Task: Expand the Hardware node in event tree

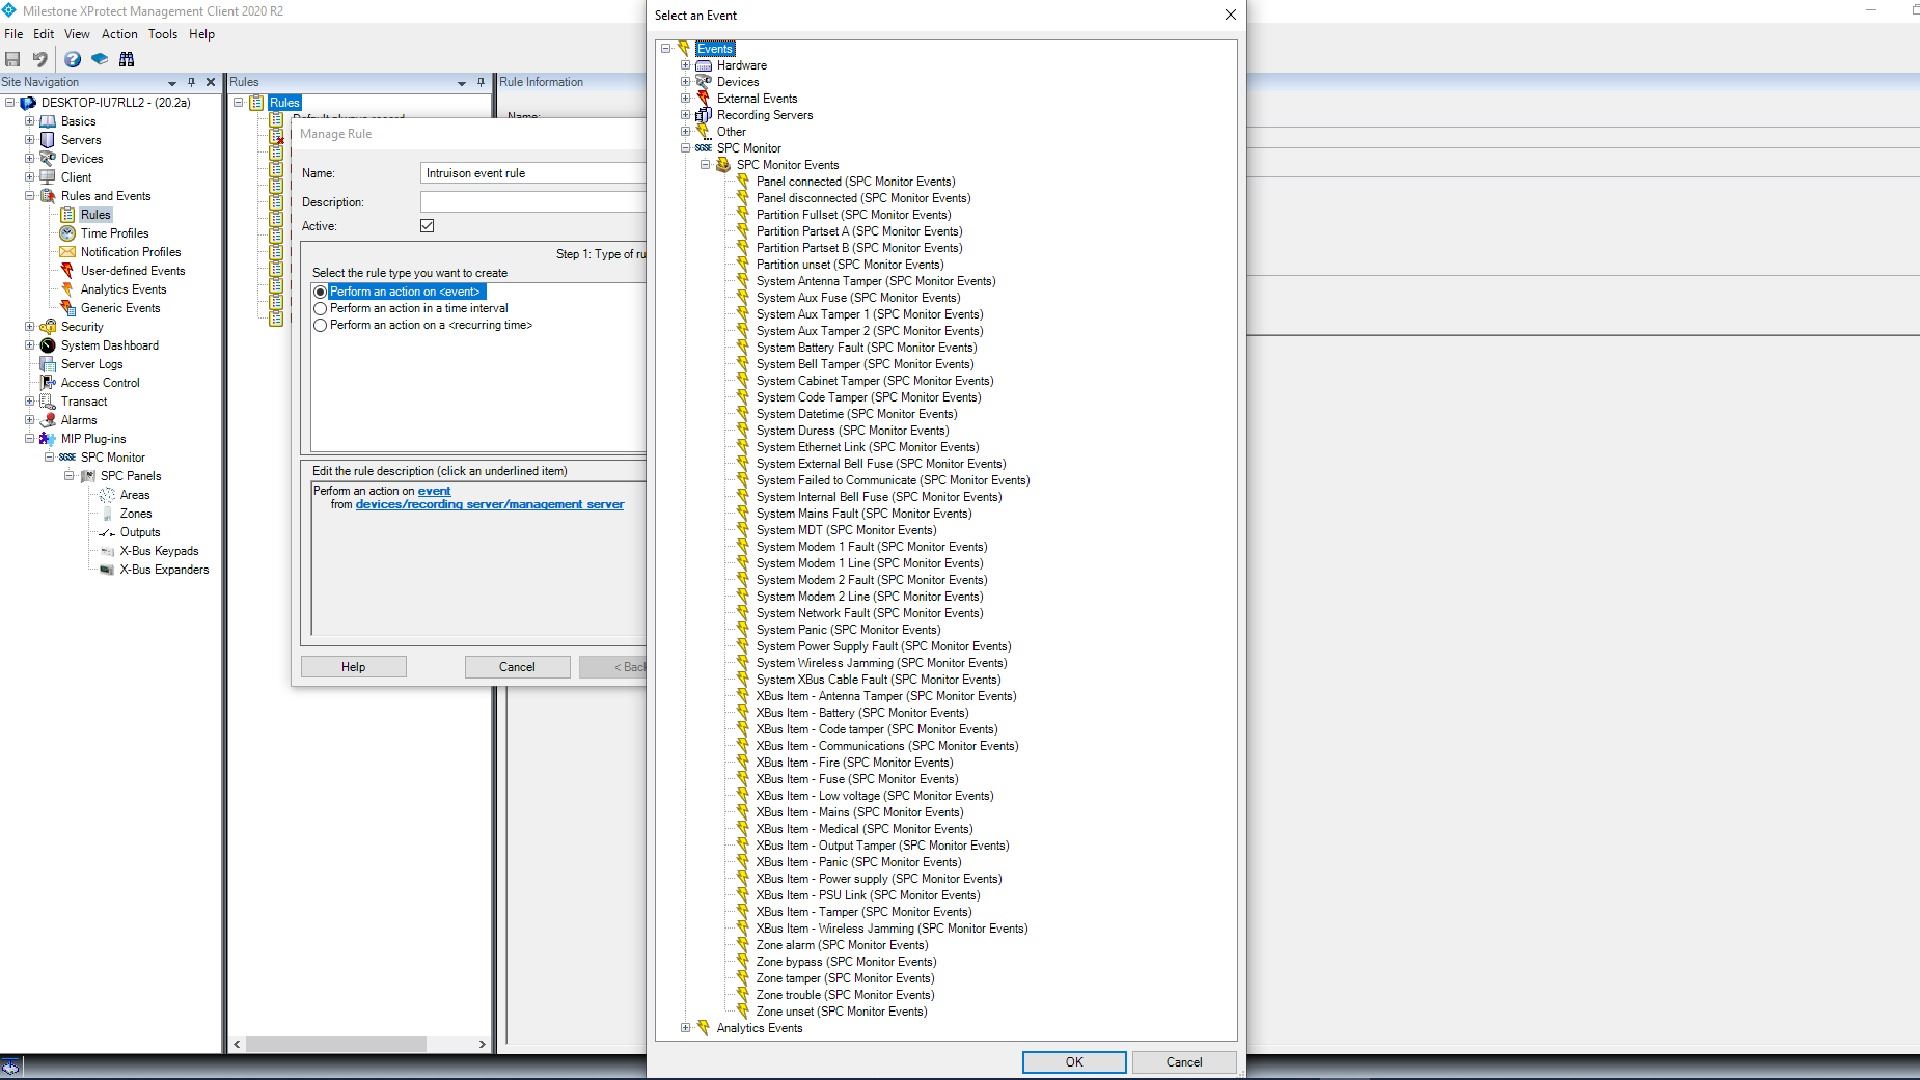Action: coord(686,65)
